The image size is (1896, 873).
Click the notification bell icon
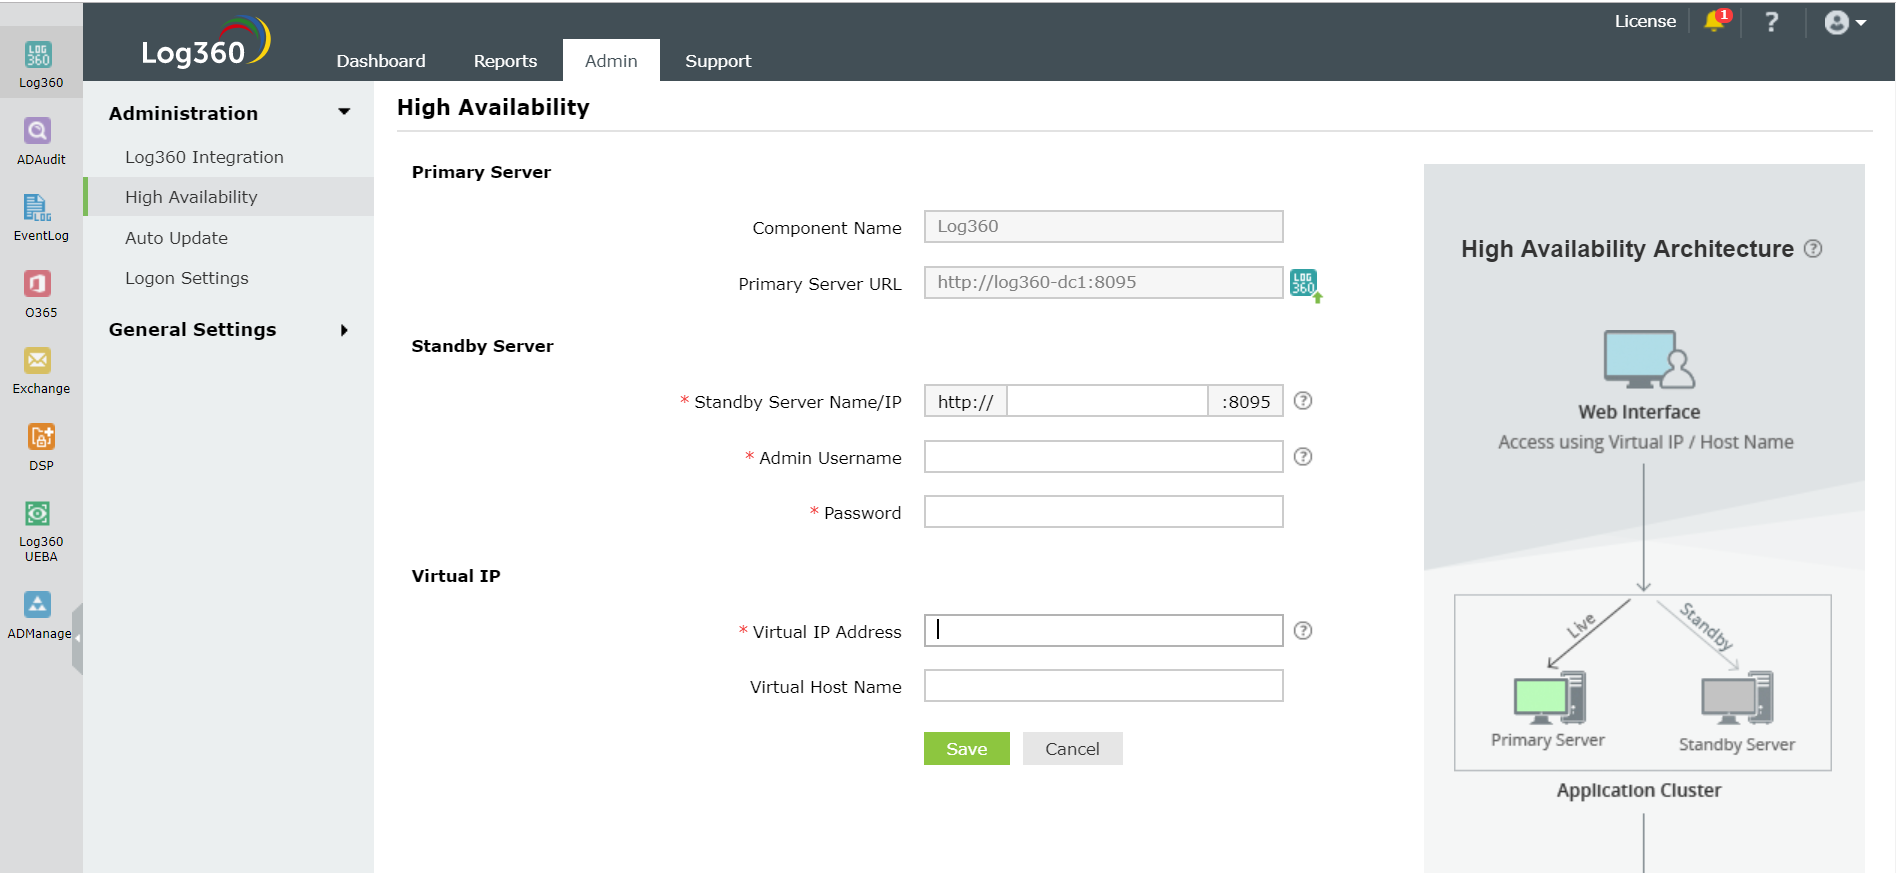(x=1716, y=21)
